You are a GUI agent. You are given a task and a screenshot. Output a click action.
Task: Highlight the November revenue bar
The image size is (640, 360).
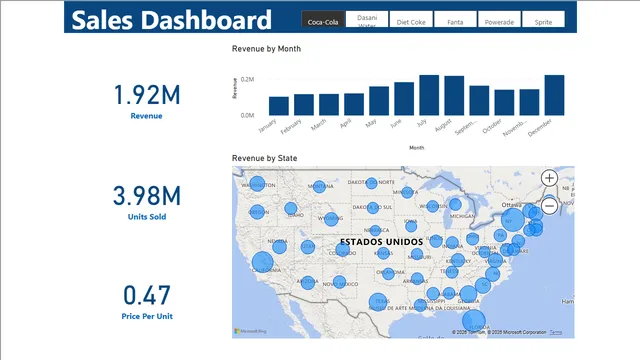[x=529, y=102]
